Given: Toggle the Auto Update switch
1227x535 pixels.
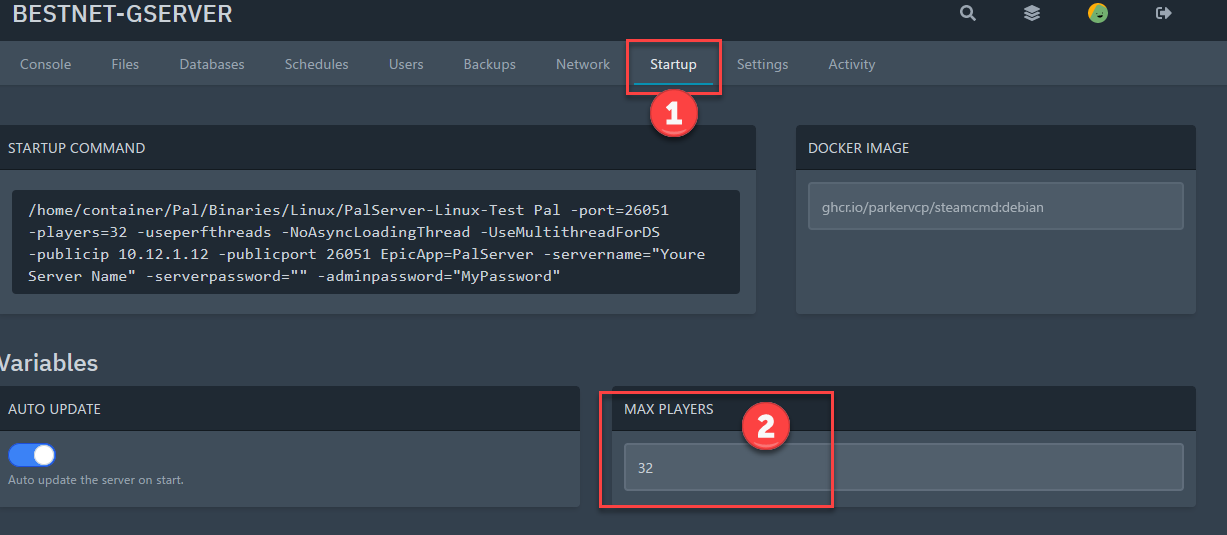Looking at the screenshot, I should tap(32, 455).
